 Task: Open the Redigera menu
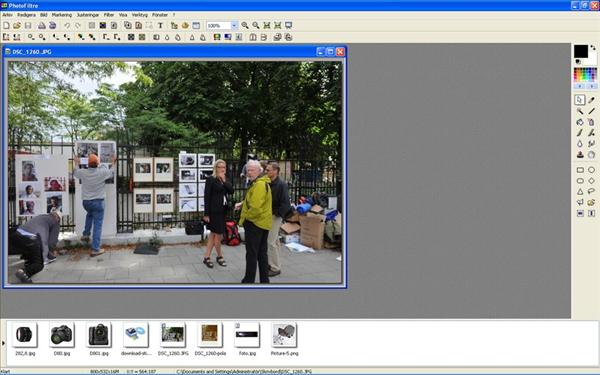point(26,15)
